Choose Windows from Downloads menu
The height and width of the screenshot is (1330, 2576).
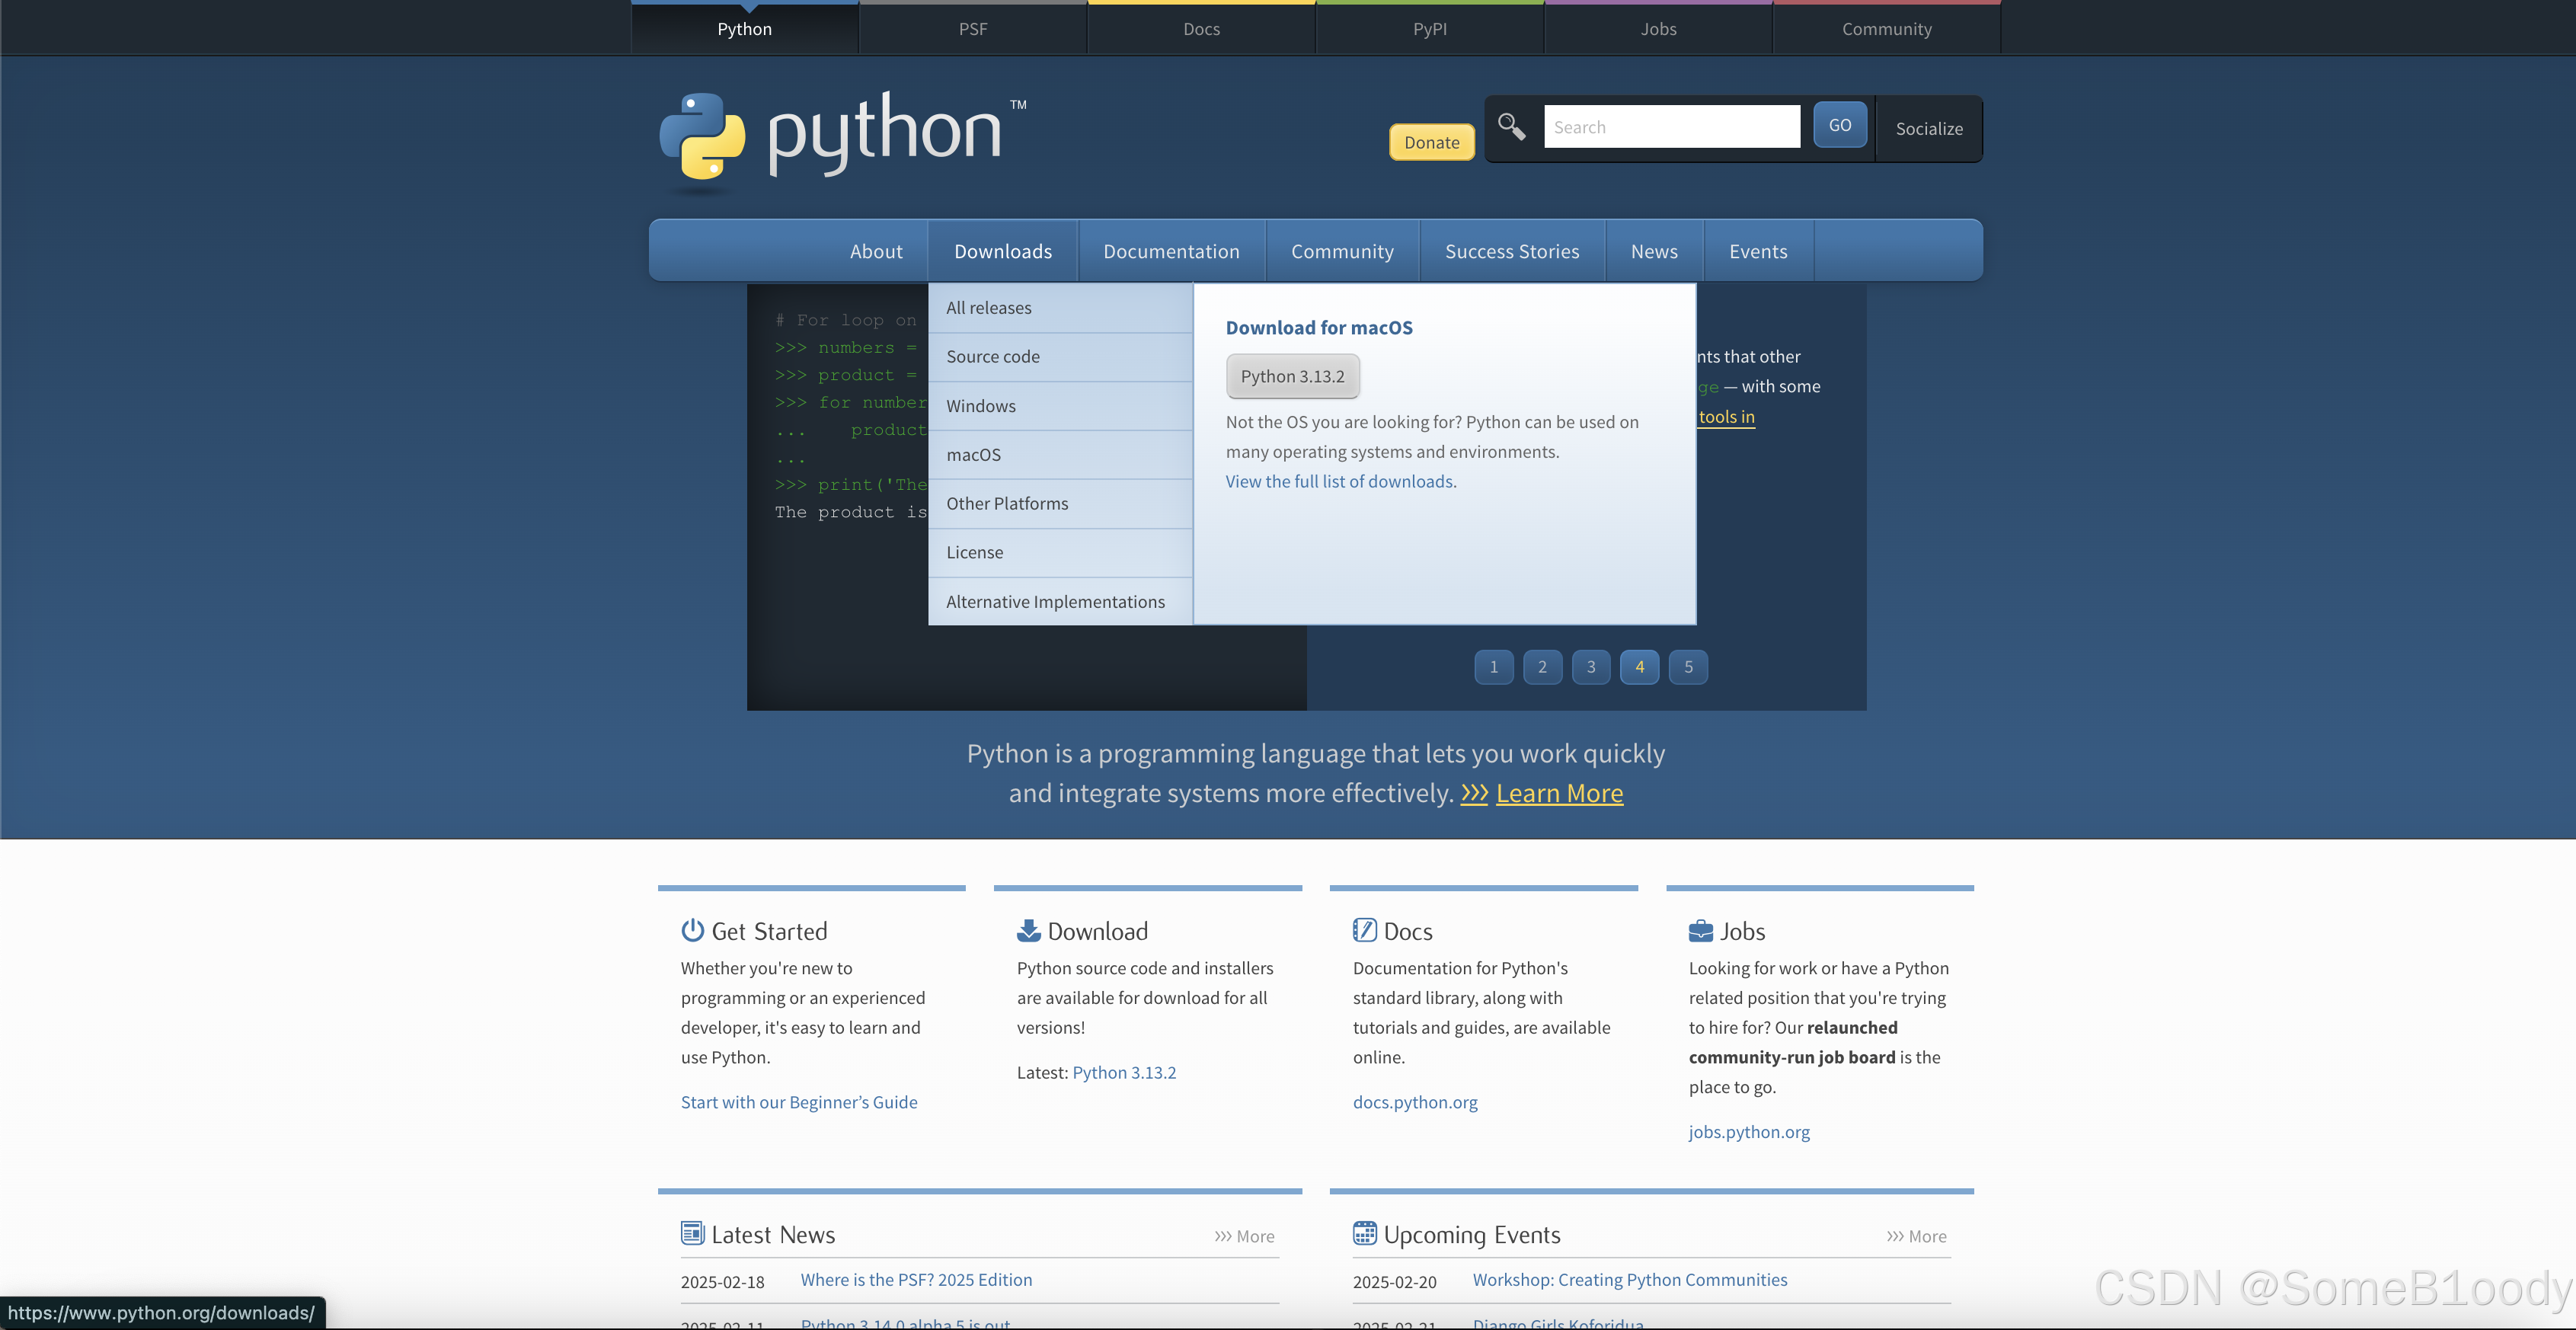[1060, 406]
